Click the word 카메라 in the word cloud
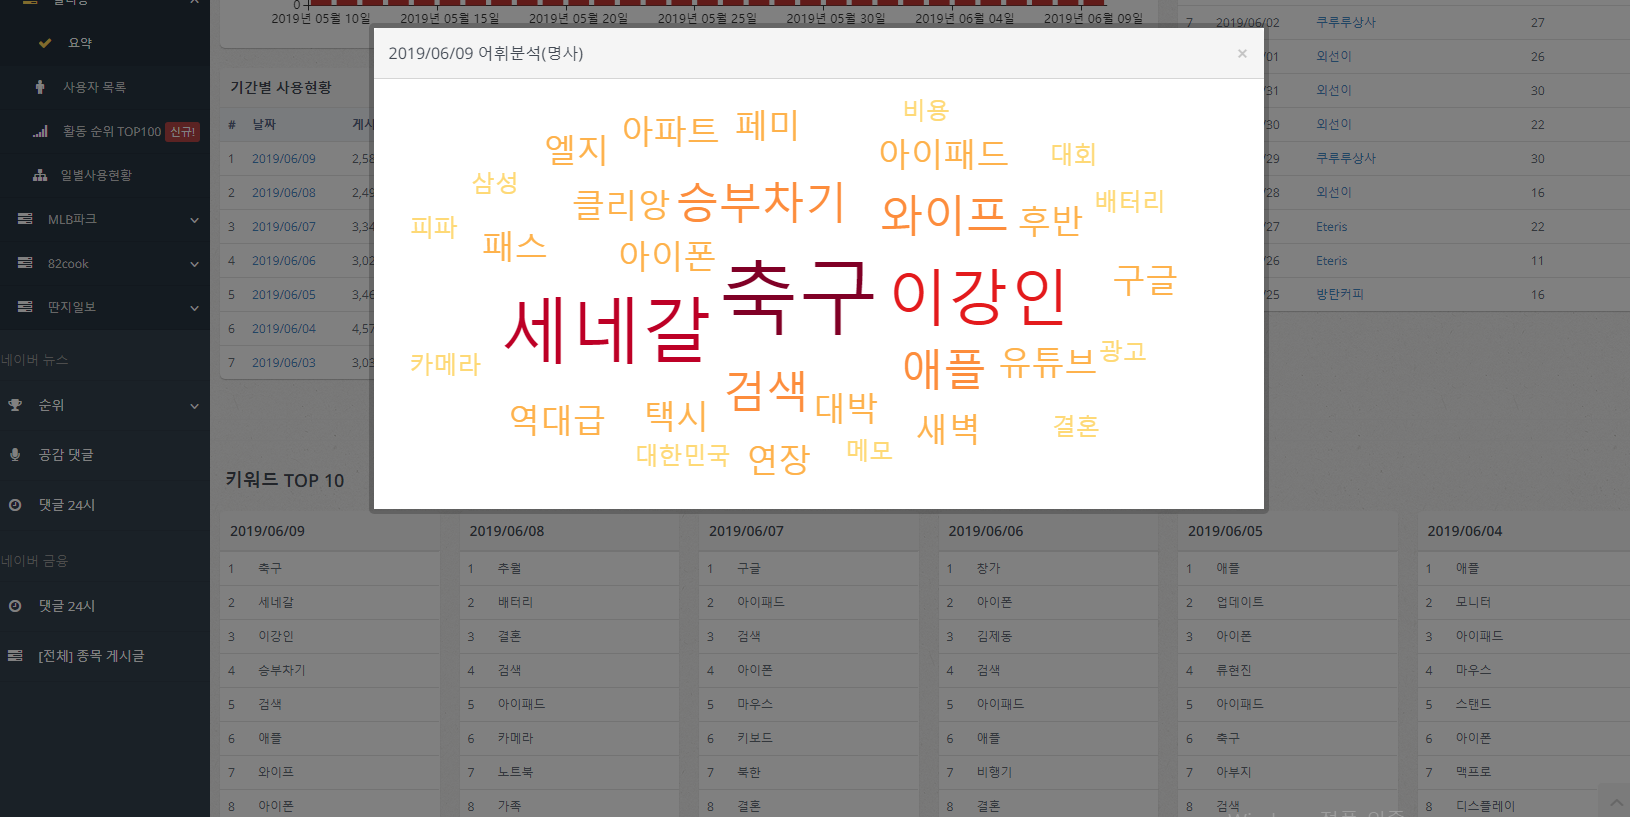The height and width of the screenshot is (817, 1630). pos(445,364)
